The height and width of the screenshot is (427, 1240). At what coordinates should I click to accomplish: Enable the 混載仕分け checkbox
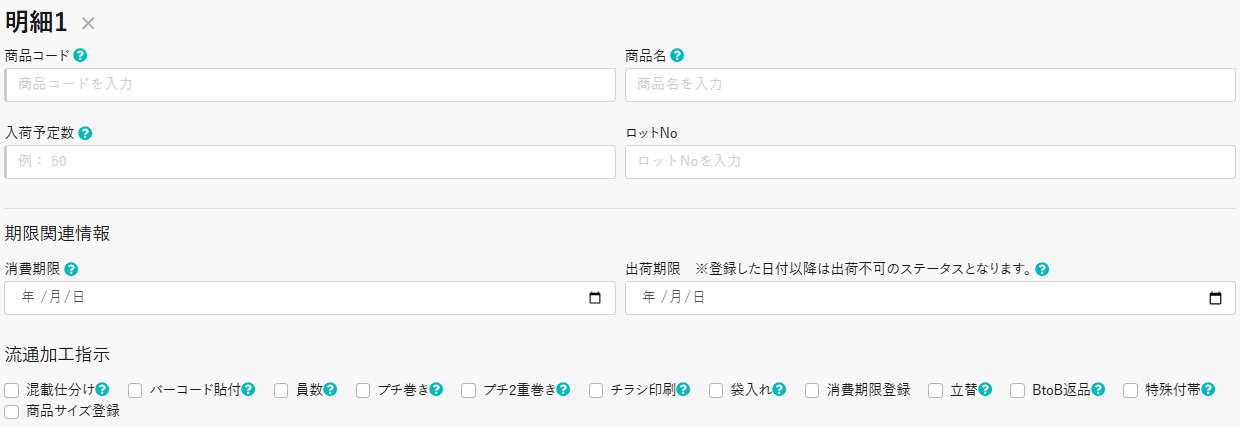pyautogui.click(x=12, y=390)
